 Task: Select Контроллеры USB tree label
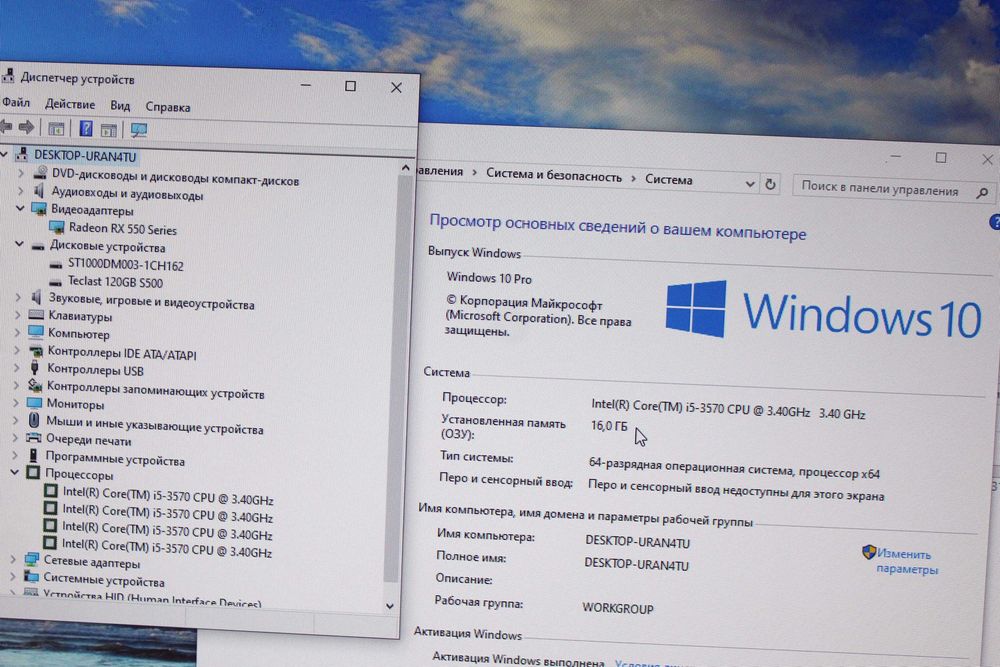point(95,370)
